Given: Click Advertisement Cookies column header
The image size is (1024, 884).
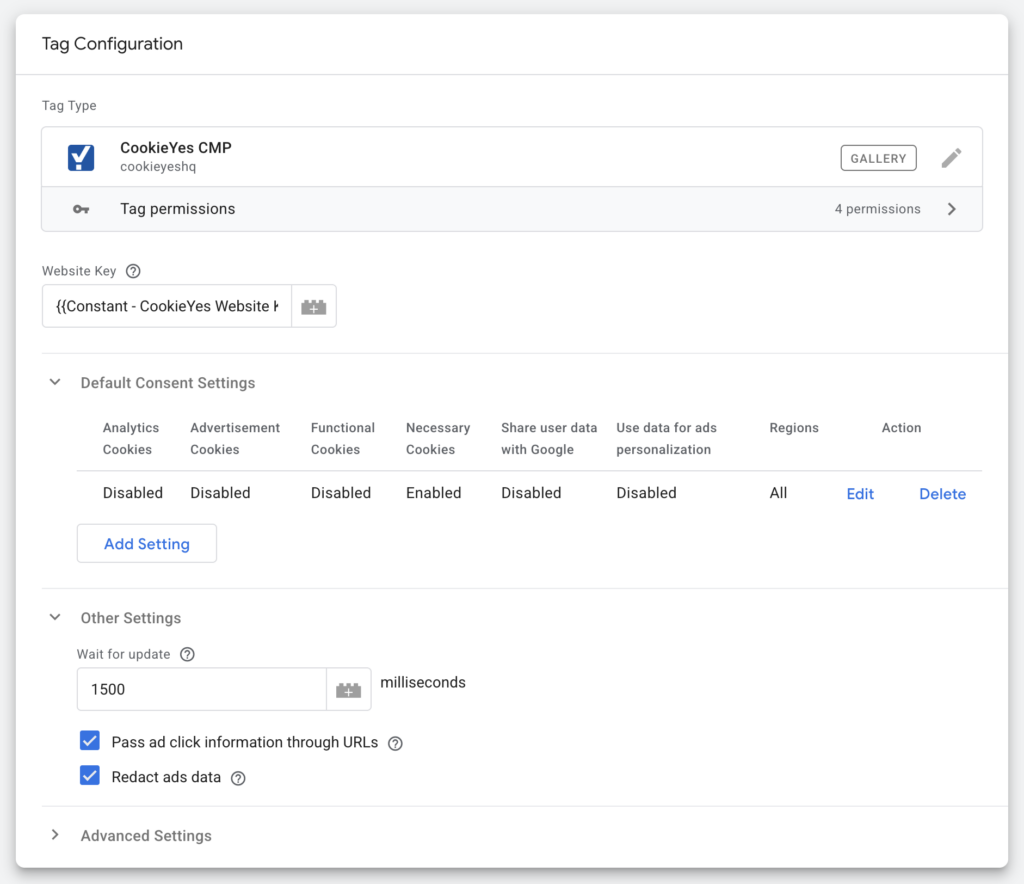Looking at the screenshot, I should pyautogui.click(x=235, y=438).
